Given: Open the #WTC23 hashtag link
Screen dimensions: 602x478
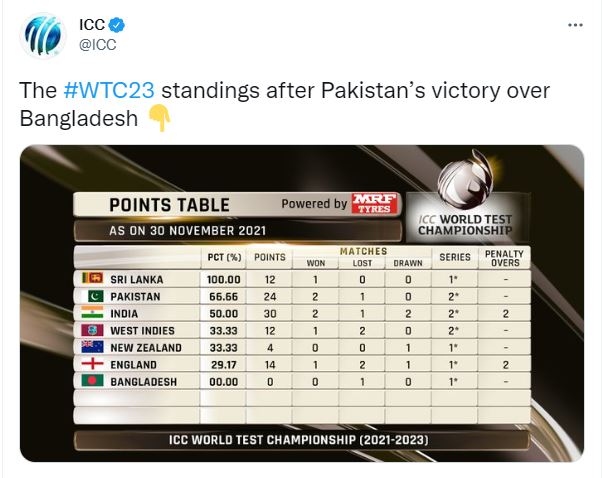Looking at the screenshot, I should (109, 90).
